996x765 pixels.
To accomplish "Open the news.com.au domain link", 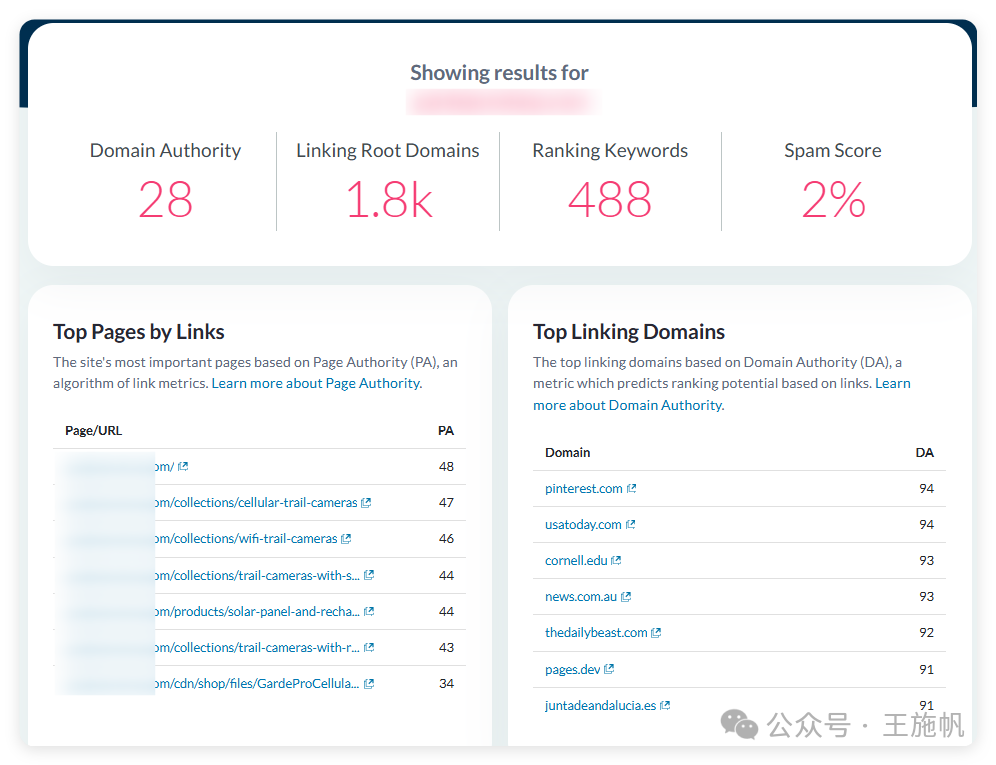I will coord(581,597).
